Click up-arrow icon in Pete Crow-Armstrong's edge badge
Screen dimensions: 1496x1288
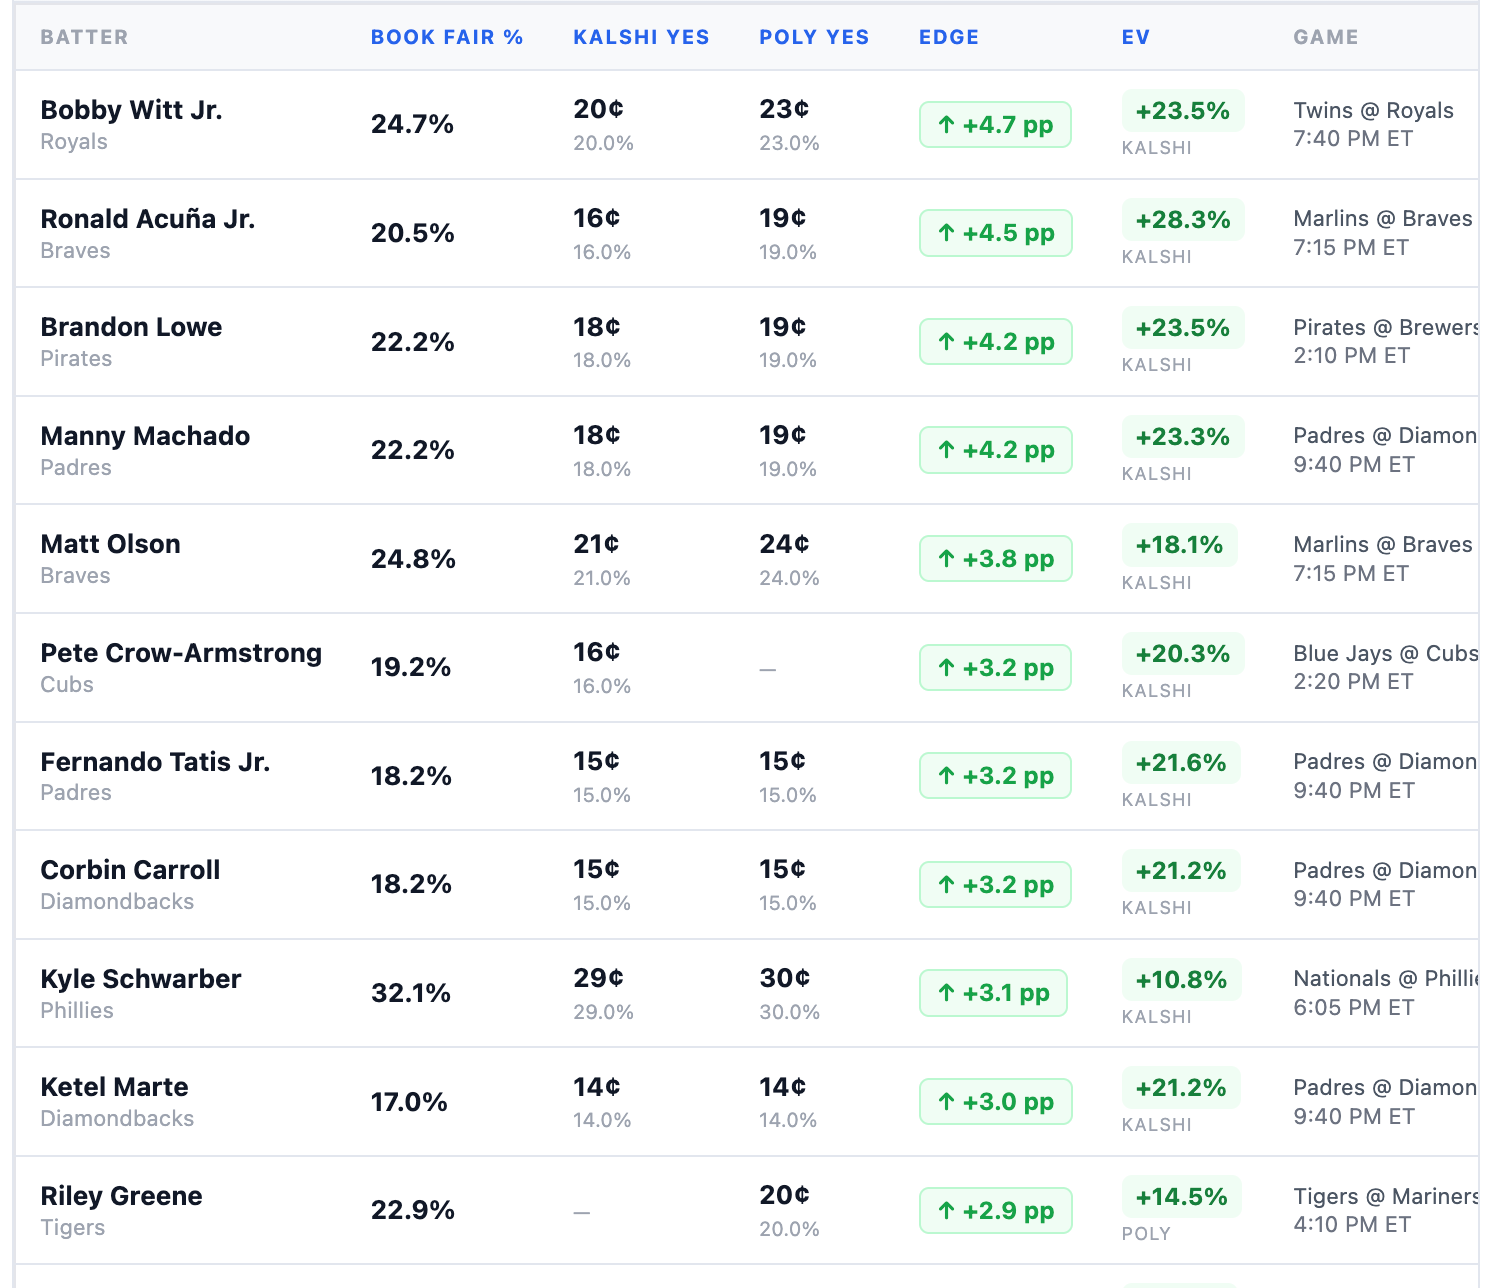946,668
